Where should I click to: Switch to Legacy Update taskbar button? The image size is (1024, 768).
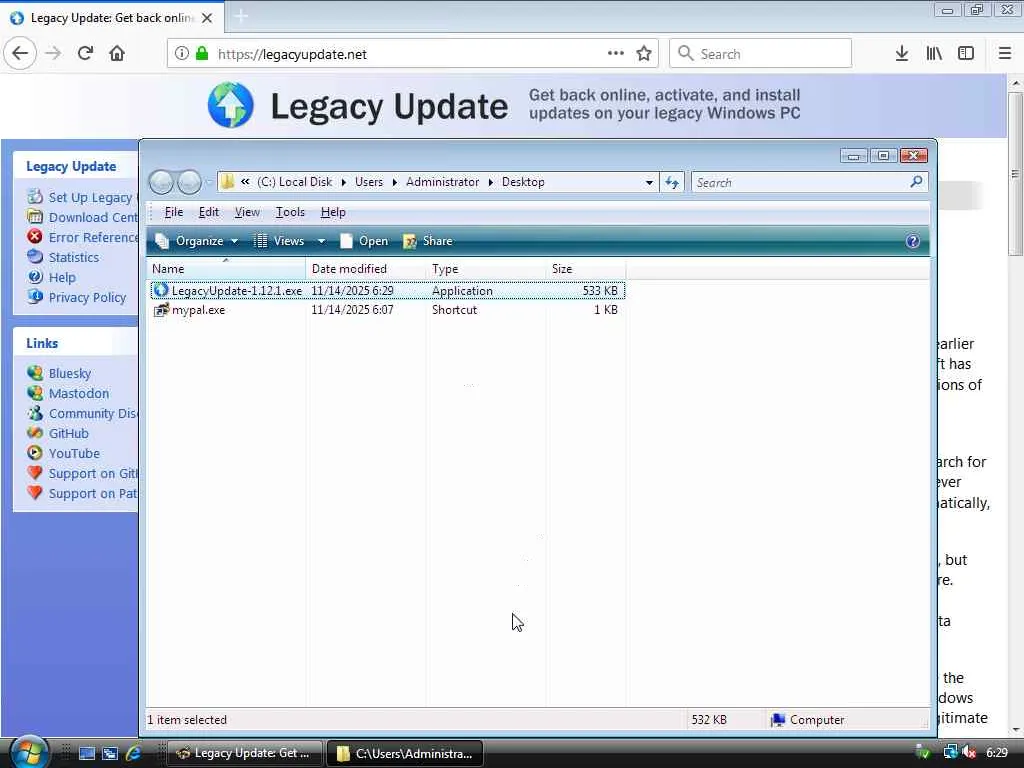pyautogui.click(x=245, y=753)
